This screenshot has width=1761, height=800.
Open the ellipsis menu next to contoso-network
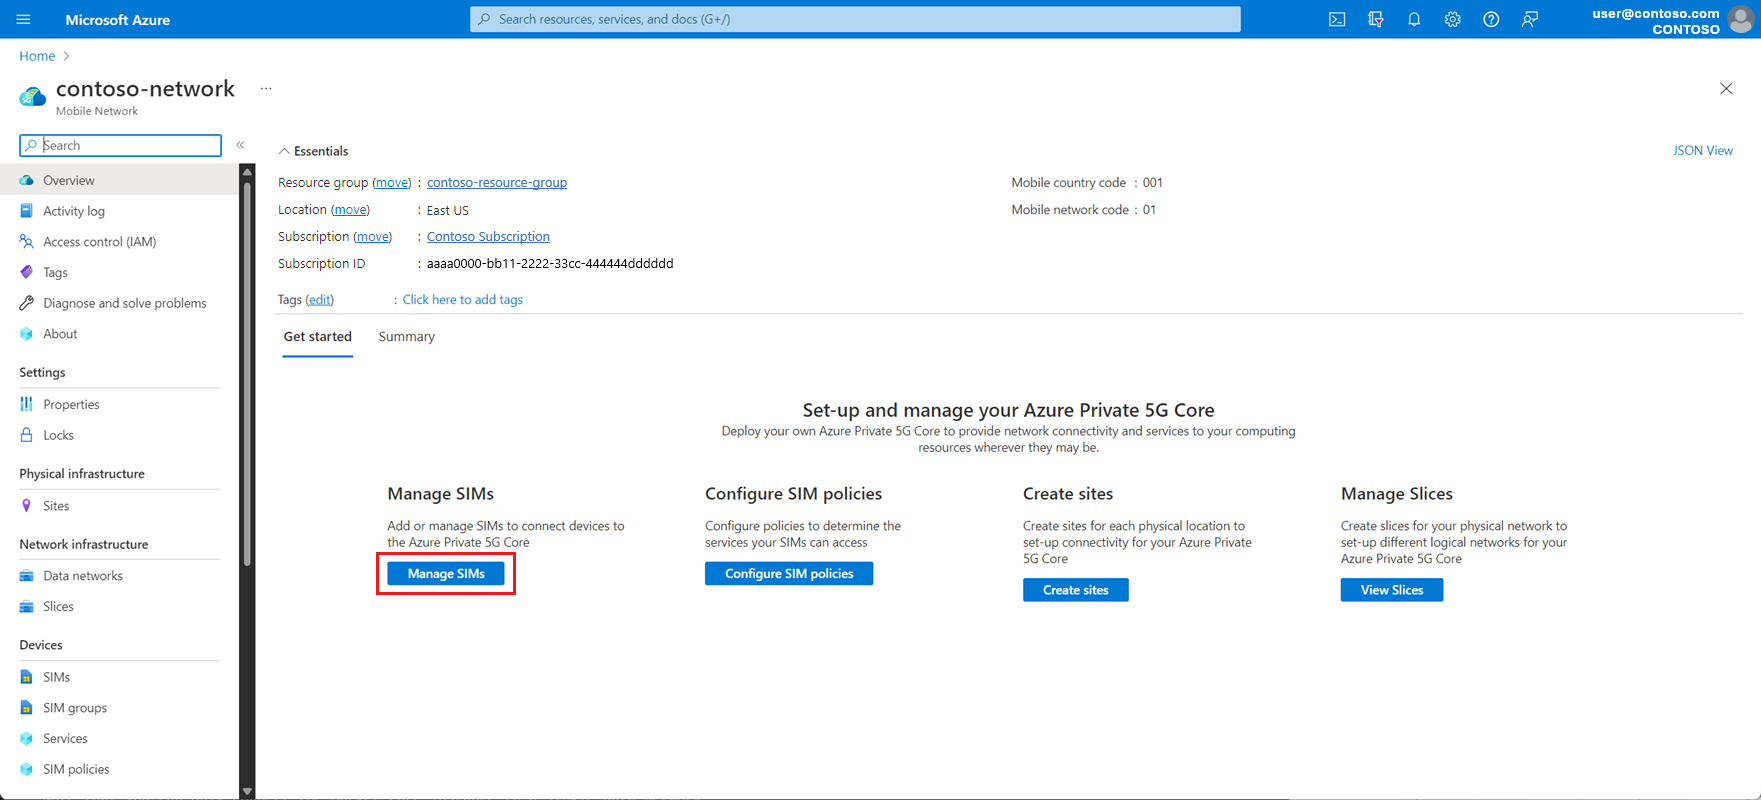point(266,88)
